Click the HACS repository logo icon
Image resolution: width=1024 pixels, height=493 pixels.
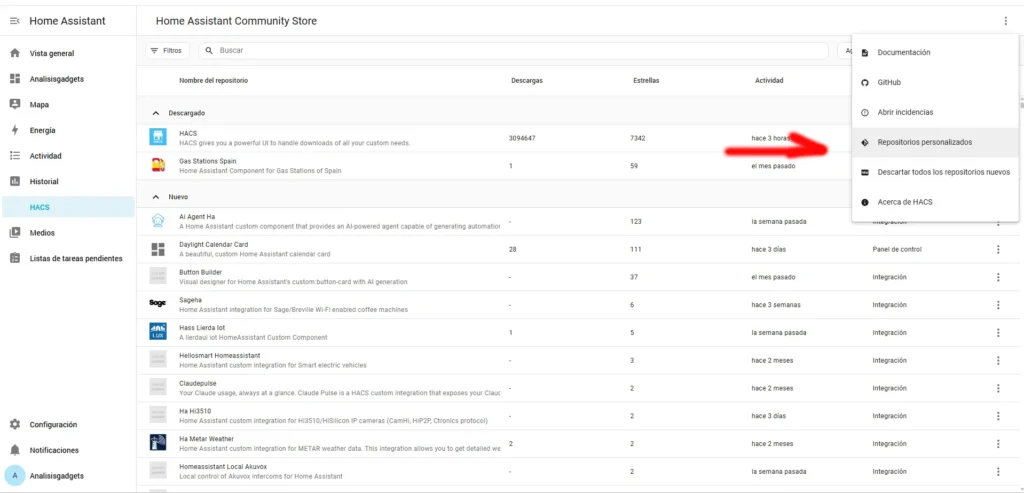[x=157, y=137]
